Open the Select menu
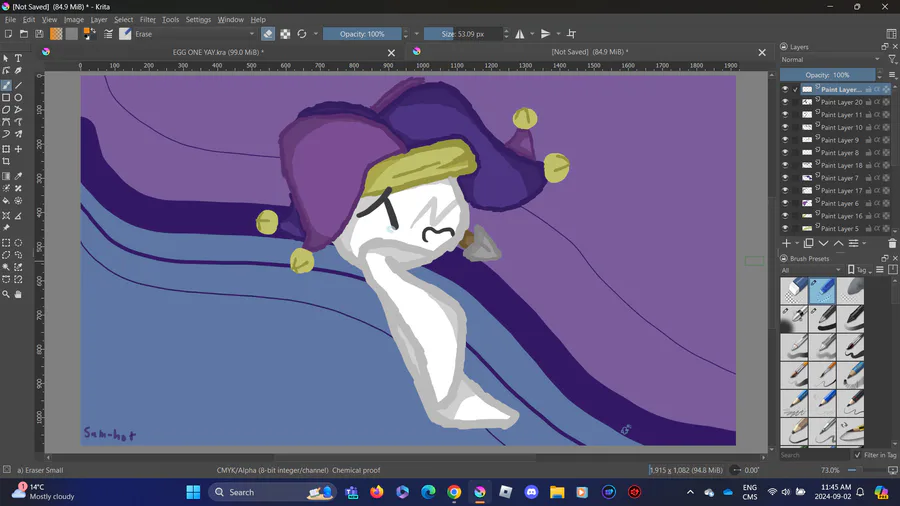The image size is (900, 506). [123, 20]
